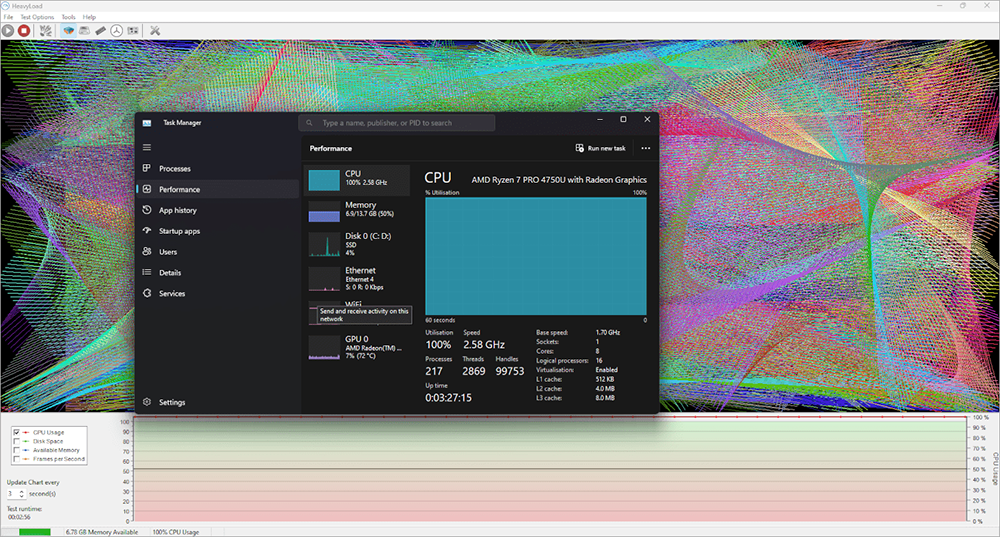This screenshot has height=537, width=1000.
Task: Toggle the grid picture icon in HeavyLoad toolbar
Action: (133, 30)
